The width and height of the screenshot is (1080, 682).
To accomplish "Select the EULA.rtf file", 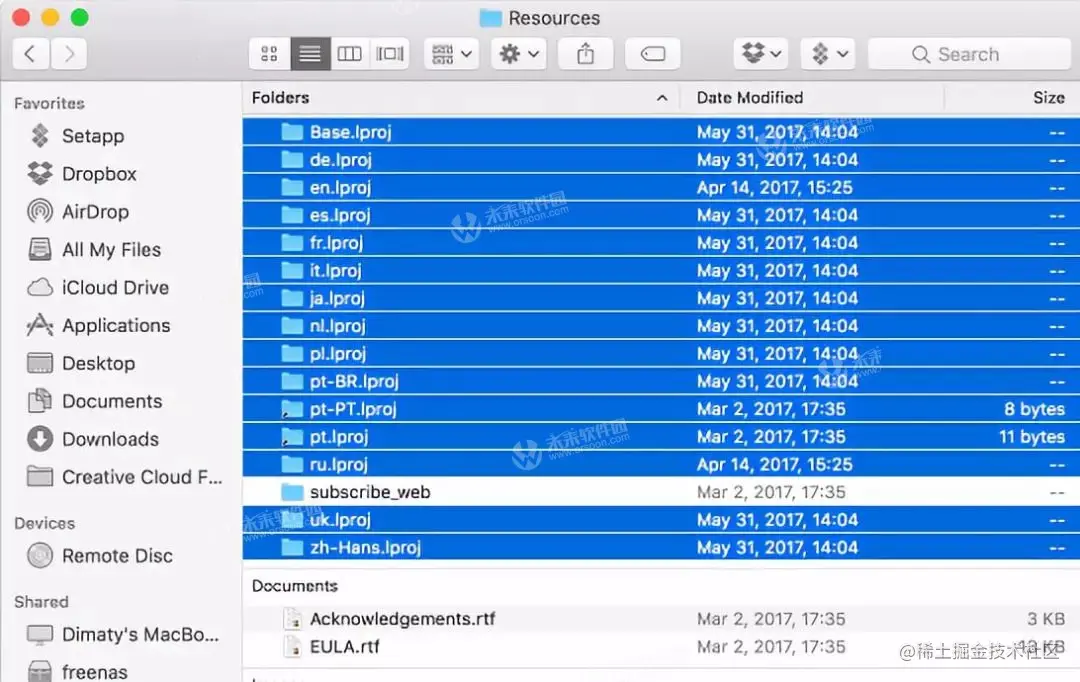I will click(661, 647).
